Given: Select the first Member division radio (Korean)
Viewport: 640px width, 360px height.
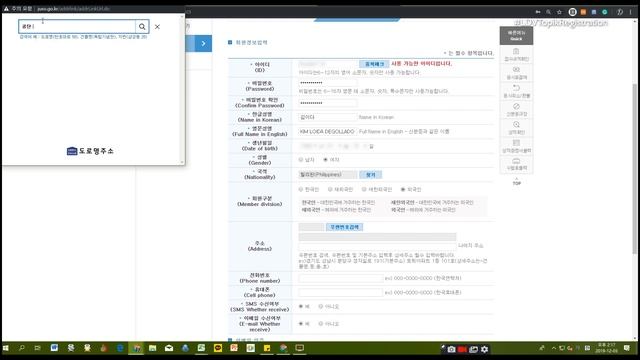Looking at the screenshot, I should coord(301,189).
